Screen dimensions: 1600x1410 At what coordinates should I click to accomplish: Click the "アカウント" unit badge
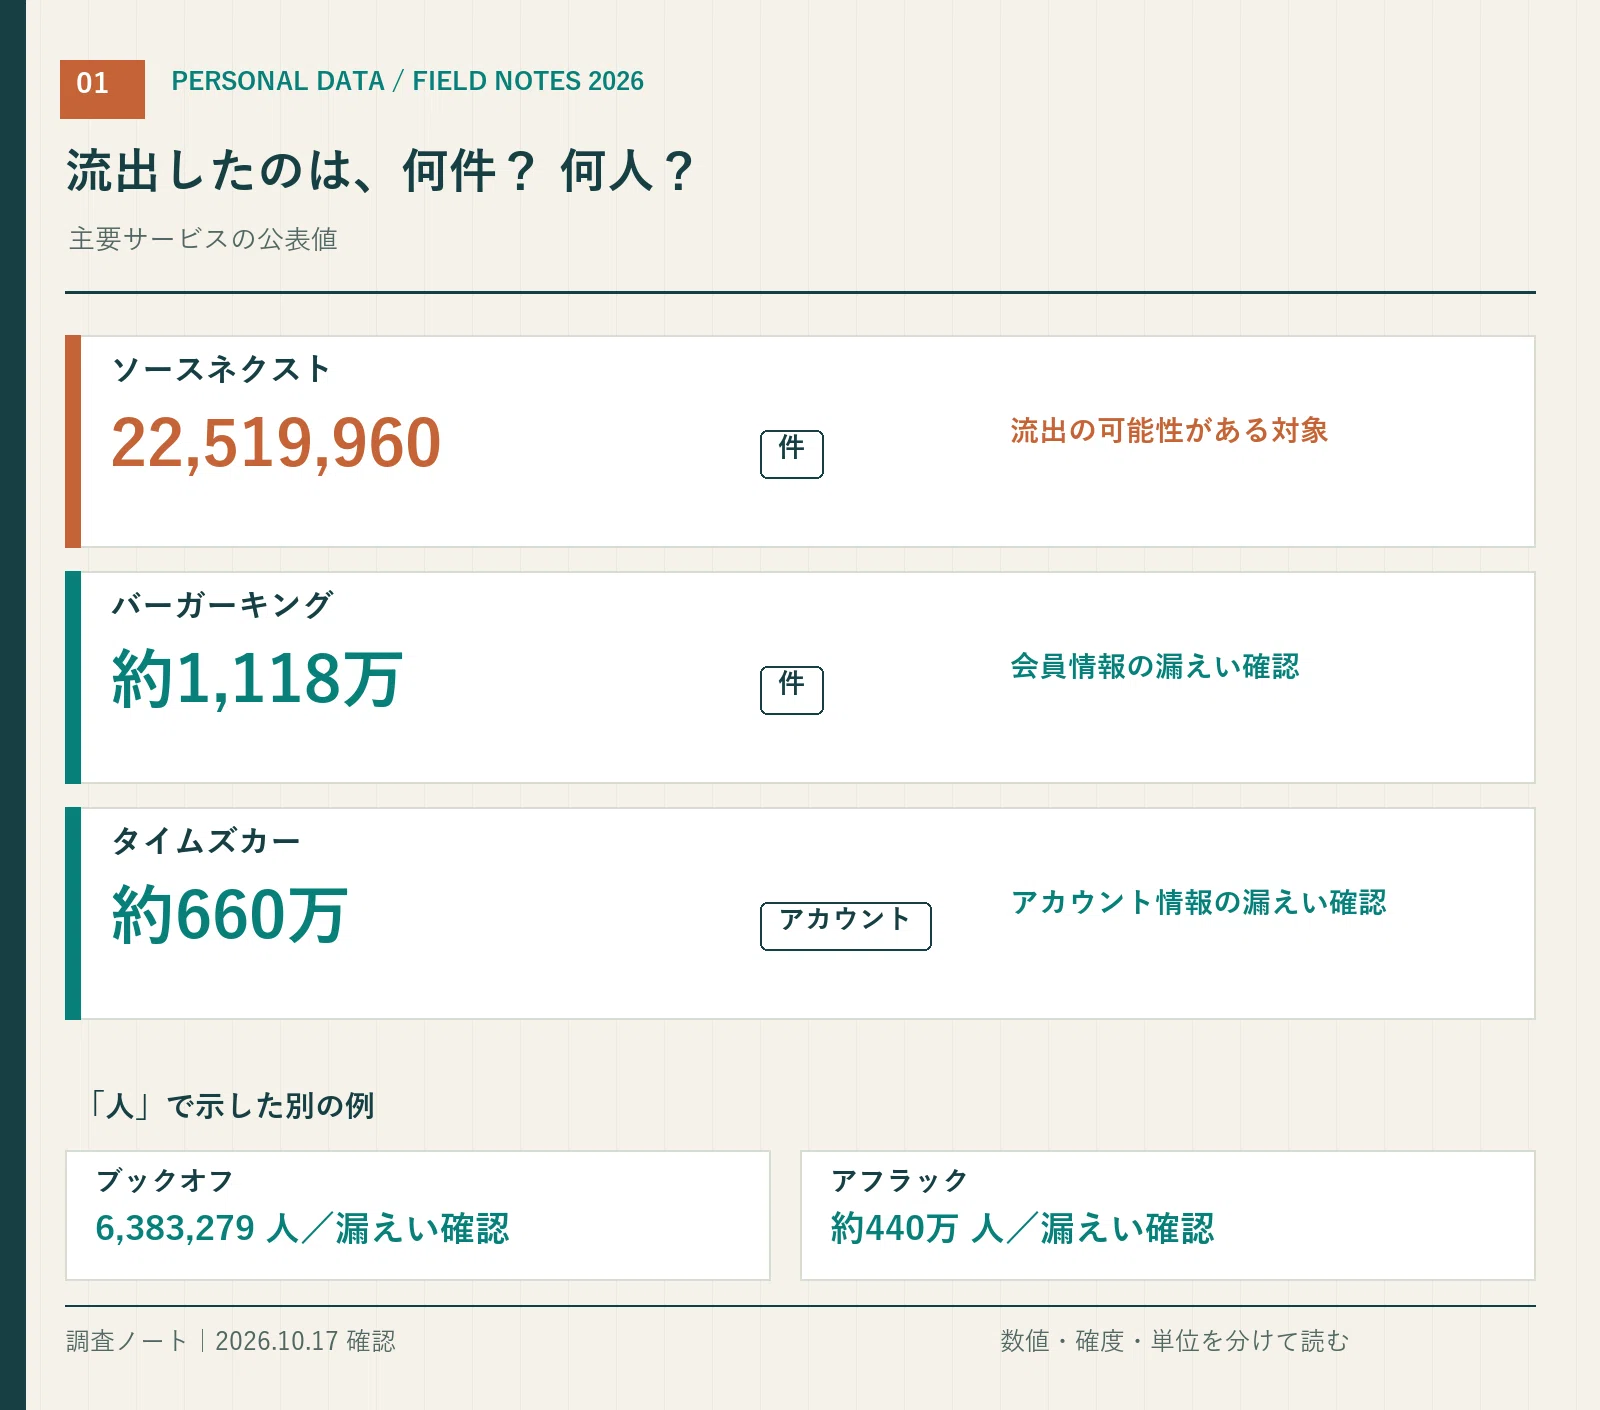point(846,926)
